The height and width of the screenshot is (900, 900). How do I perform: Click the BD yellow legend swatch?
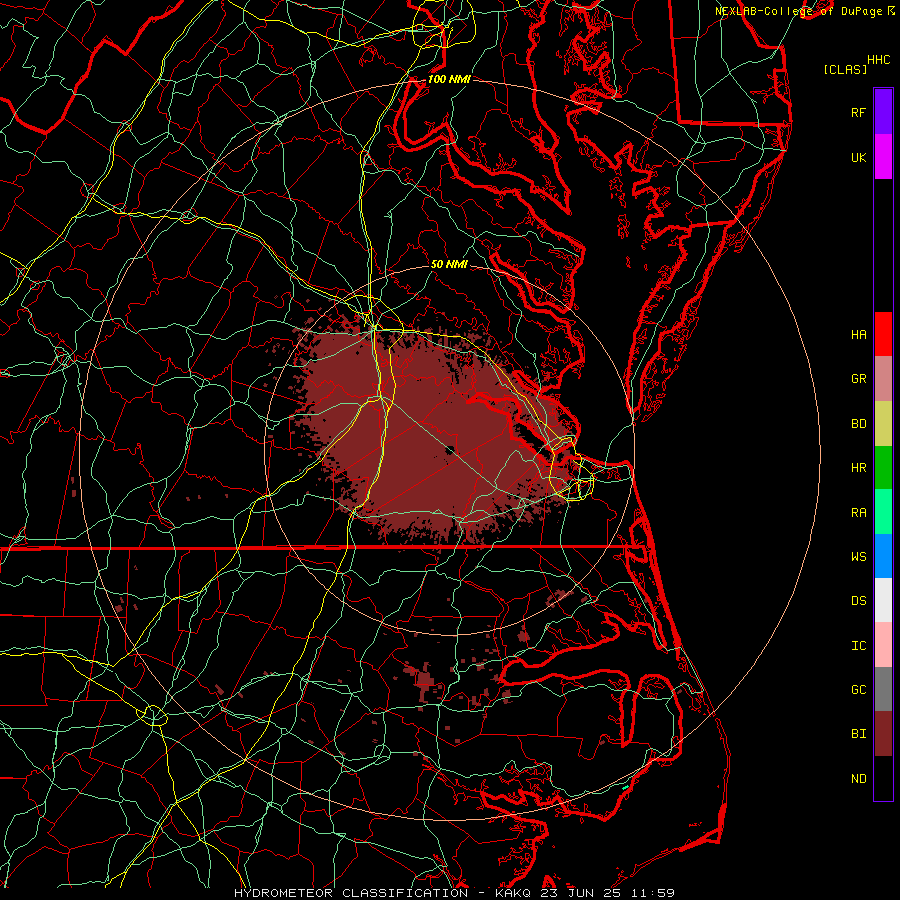[883, 423]
